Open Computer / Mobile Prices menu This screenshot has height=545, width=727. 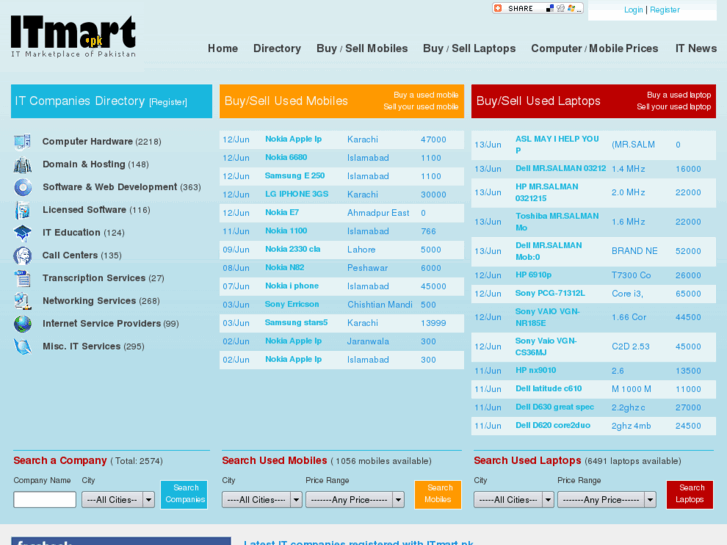[594, 48]
